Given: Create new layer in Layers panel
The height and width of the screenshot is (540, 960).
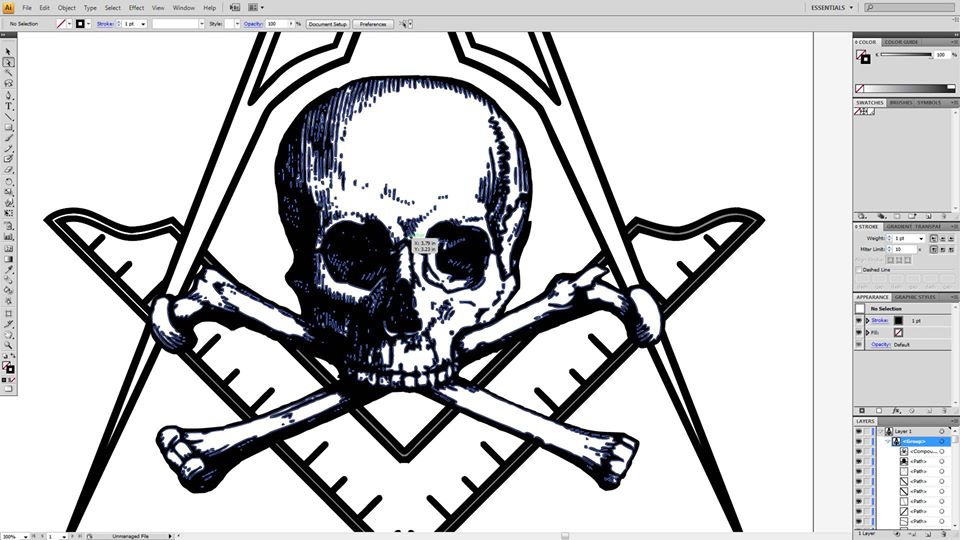Looking at the screenshot, I should click(929, 534).
